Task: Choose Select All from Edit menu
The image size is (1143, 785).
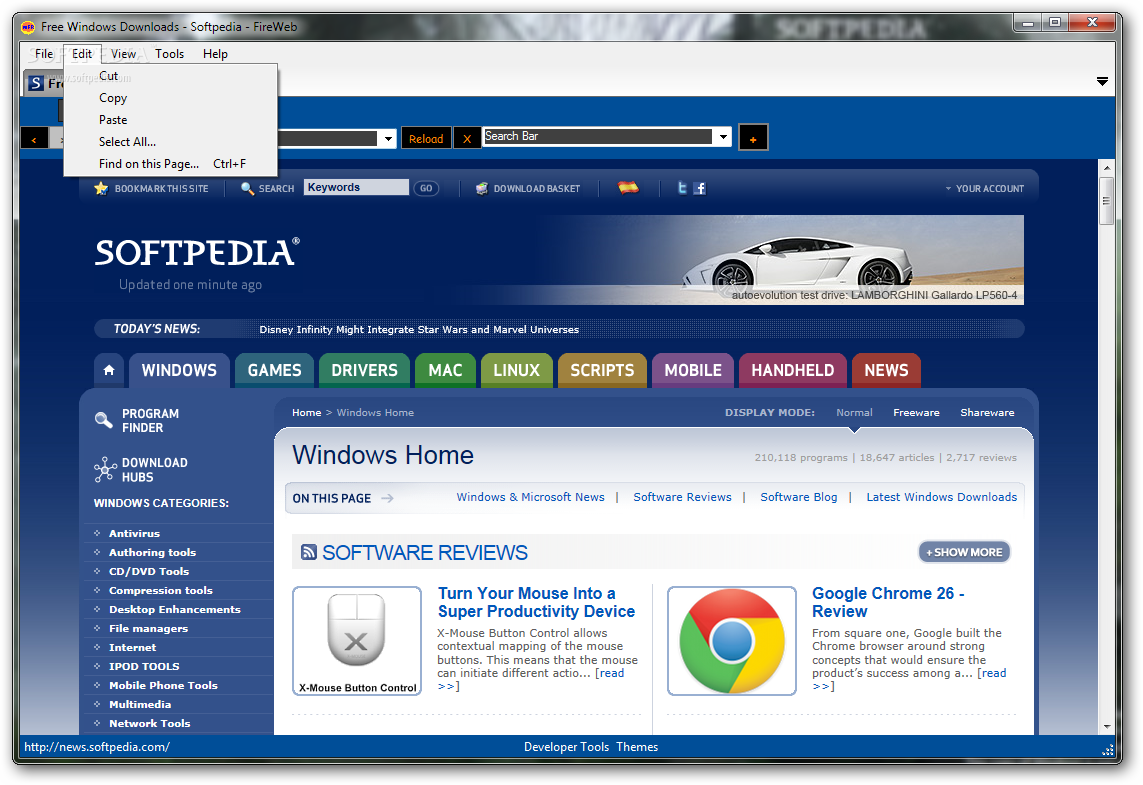Action: point(171,141)
